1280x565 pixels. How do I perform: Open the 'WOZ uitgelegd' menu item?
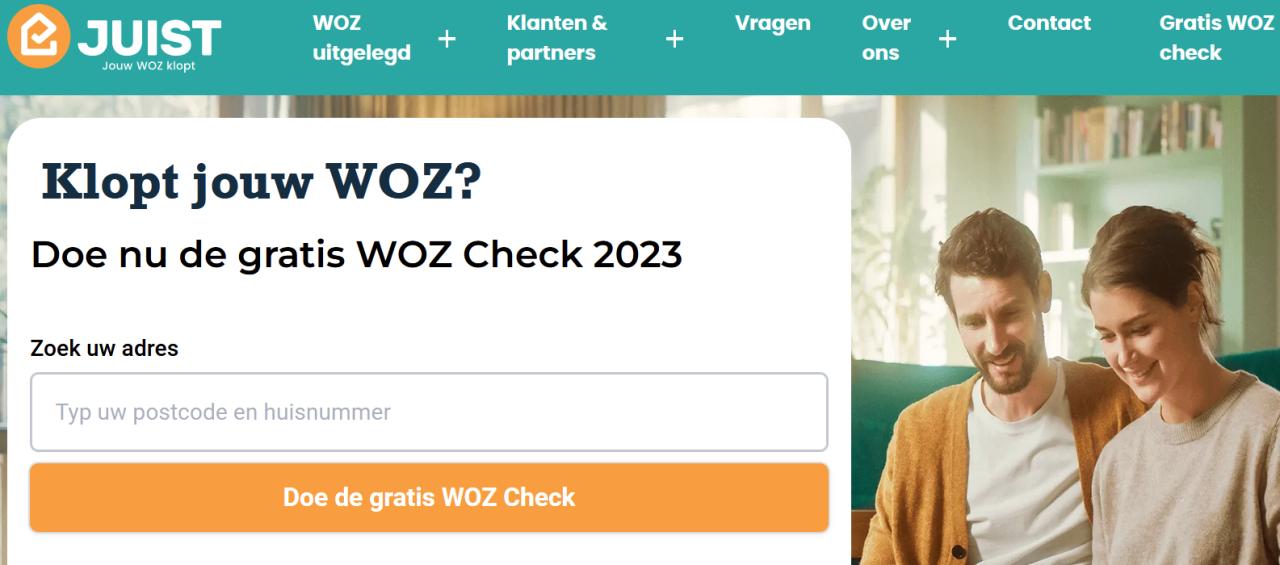click(361, 38)
